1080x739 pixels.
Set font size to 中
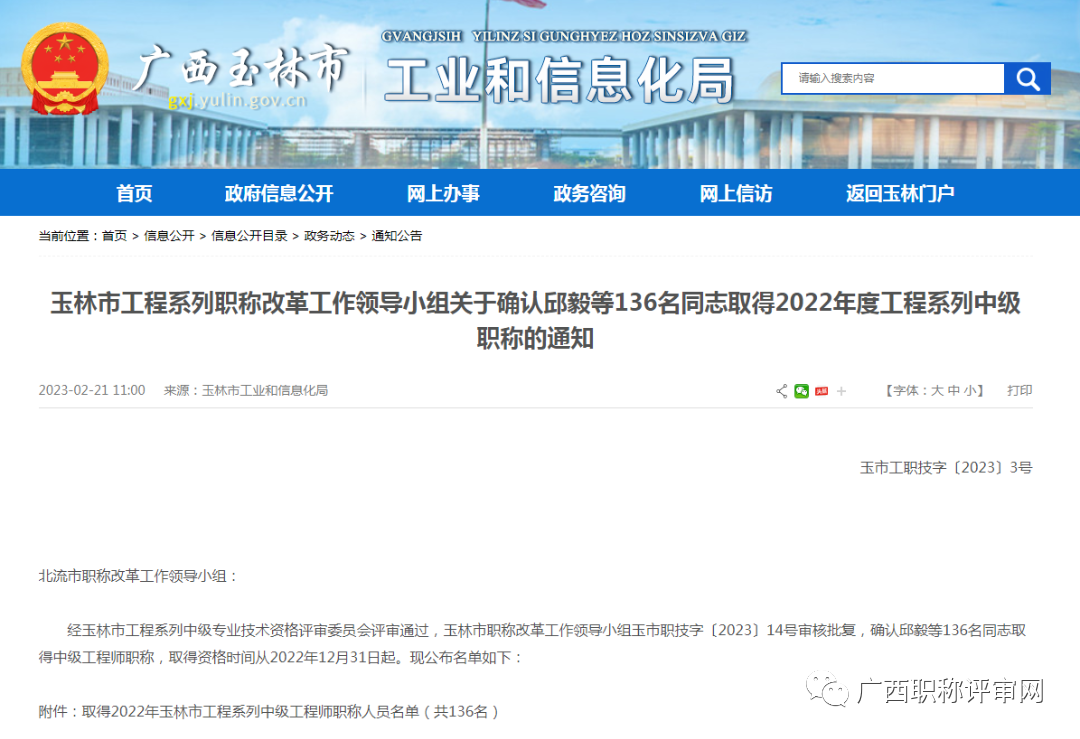pos(953,391)
